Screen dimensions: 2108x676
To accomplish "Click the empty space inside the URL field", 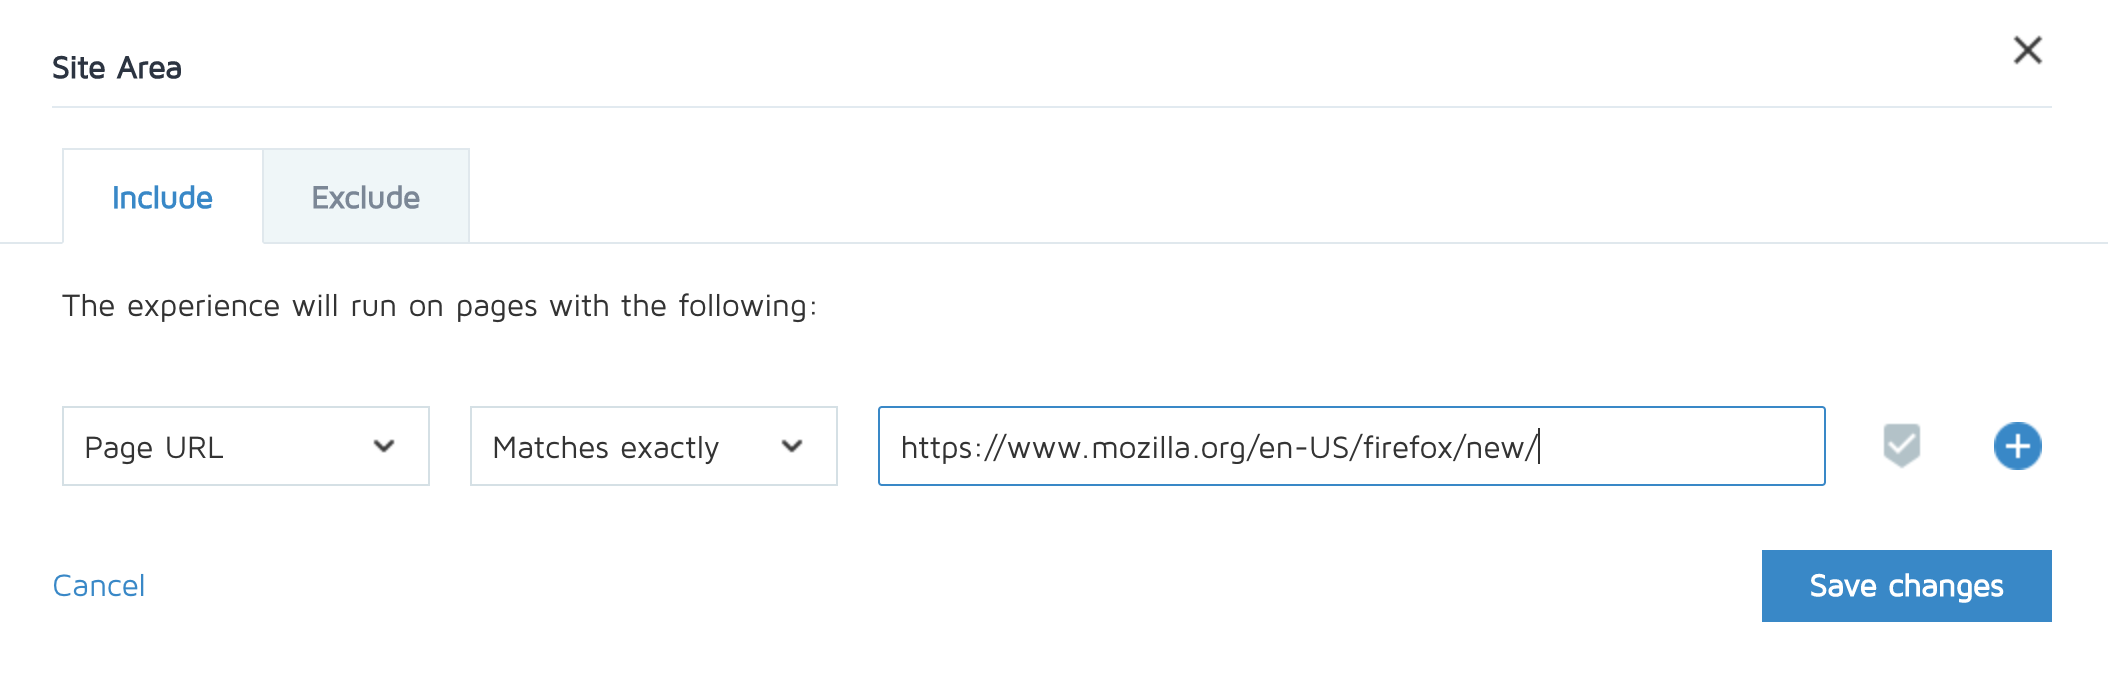I will pyautogui.click(x=1680, y=446).
